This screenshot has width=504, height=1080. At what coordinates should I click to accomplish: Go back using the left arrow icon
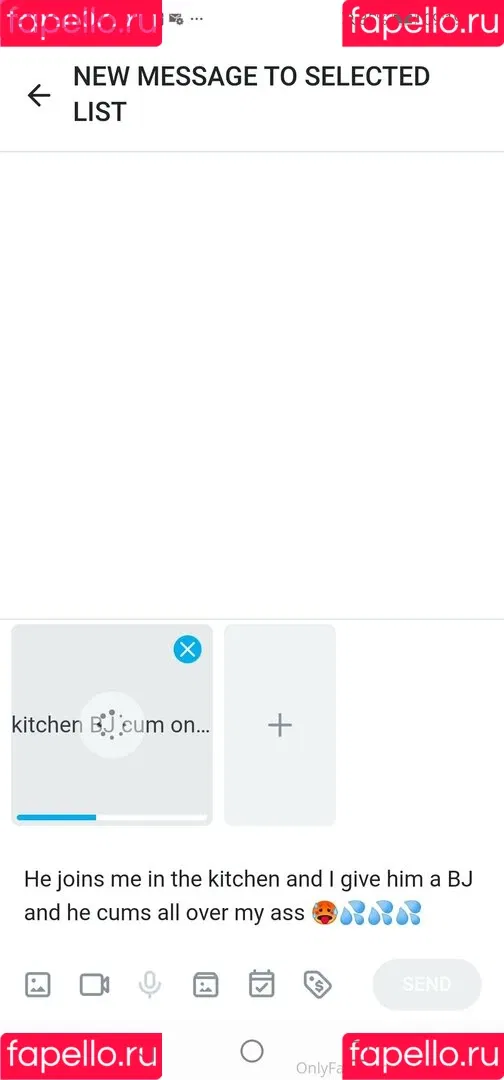tap(39, 95)
